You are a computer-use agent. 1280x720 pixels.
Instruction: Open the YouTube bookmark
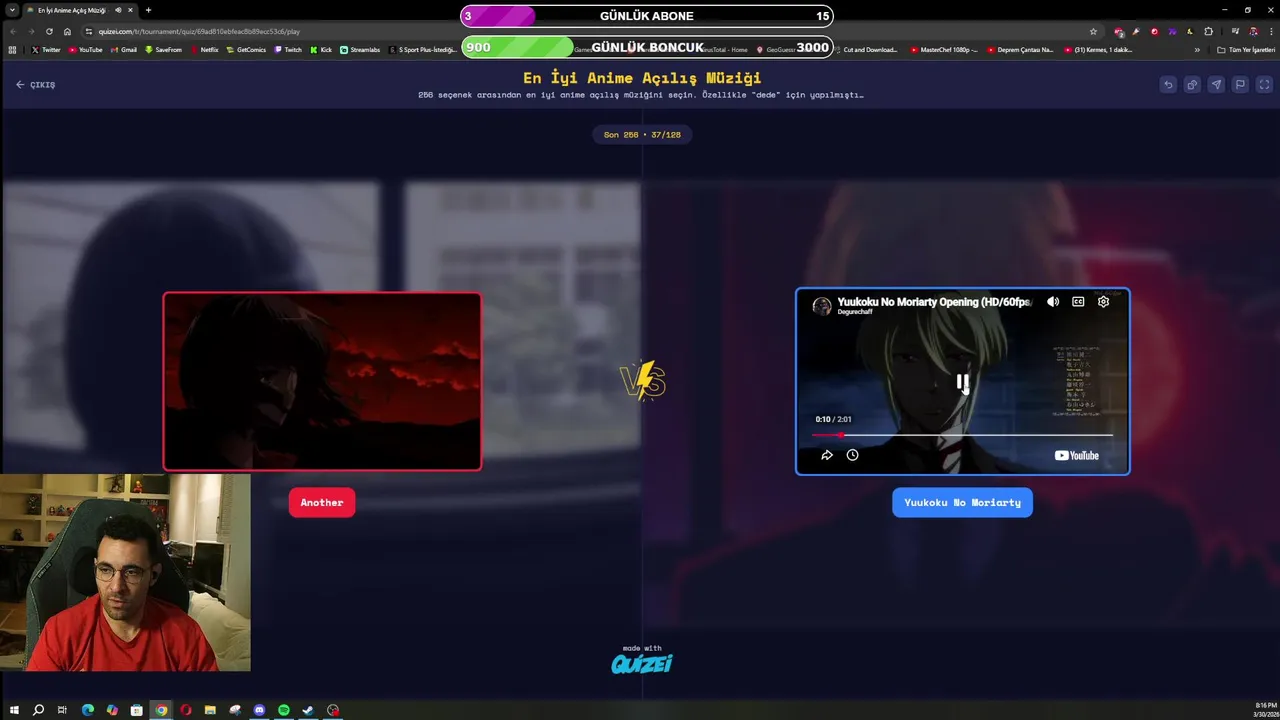[x=85, y=49]
